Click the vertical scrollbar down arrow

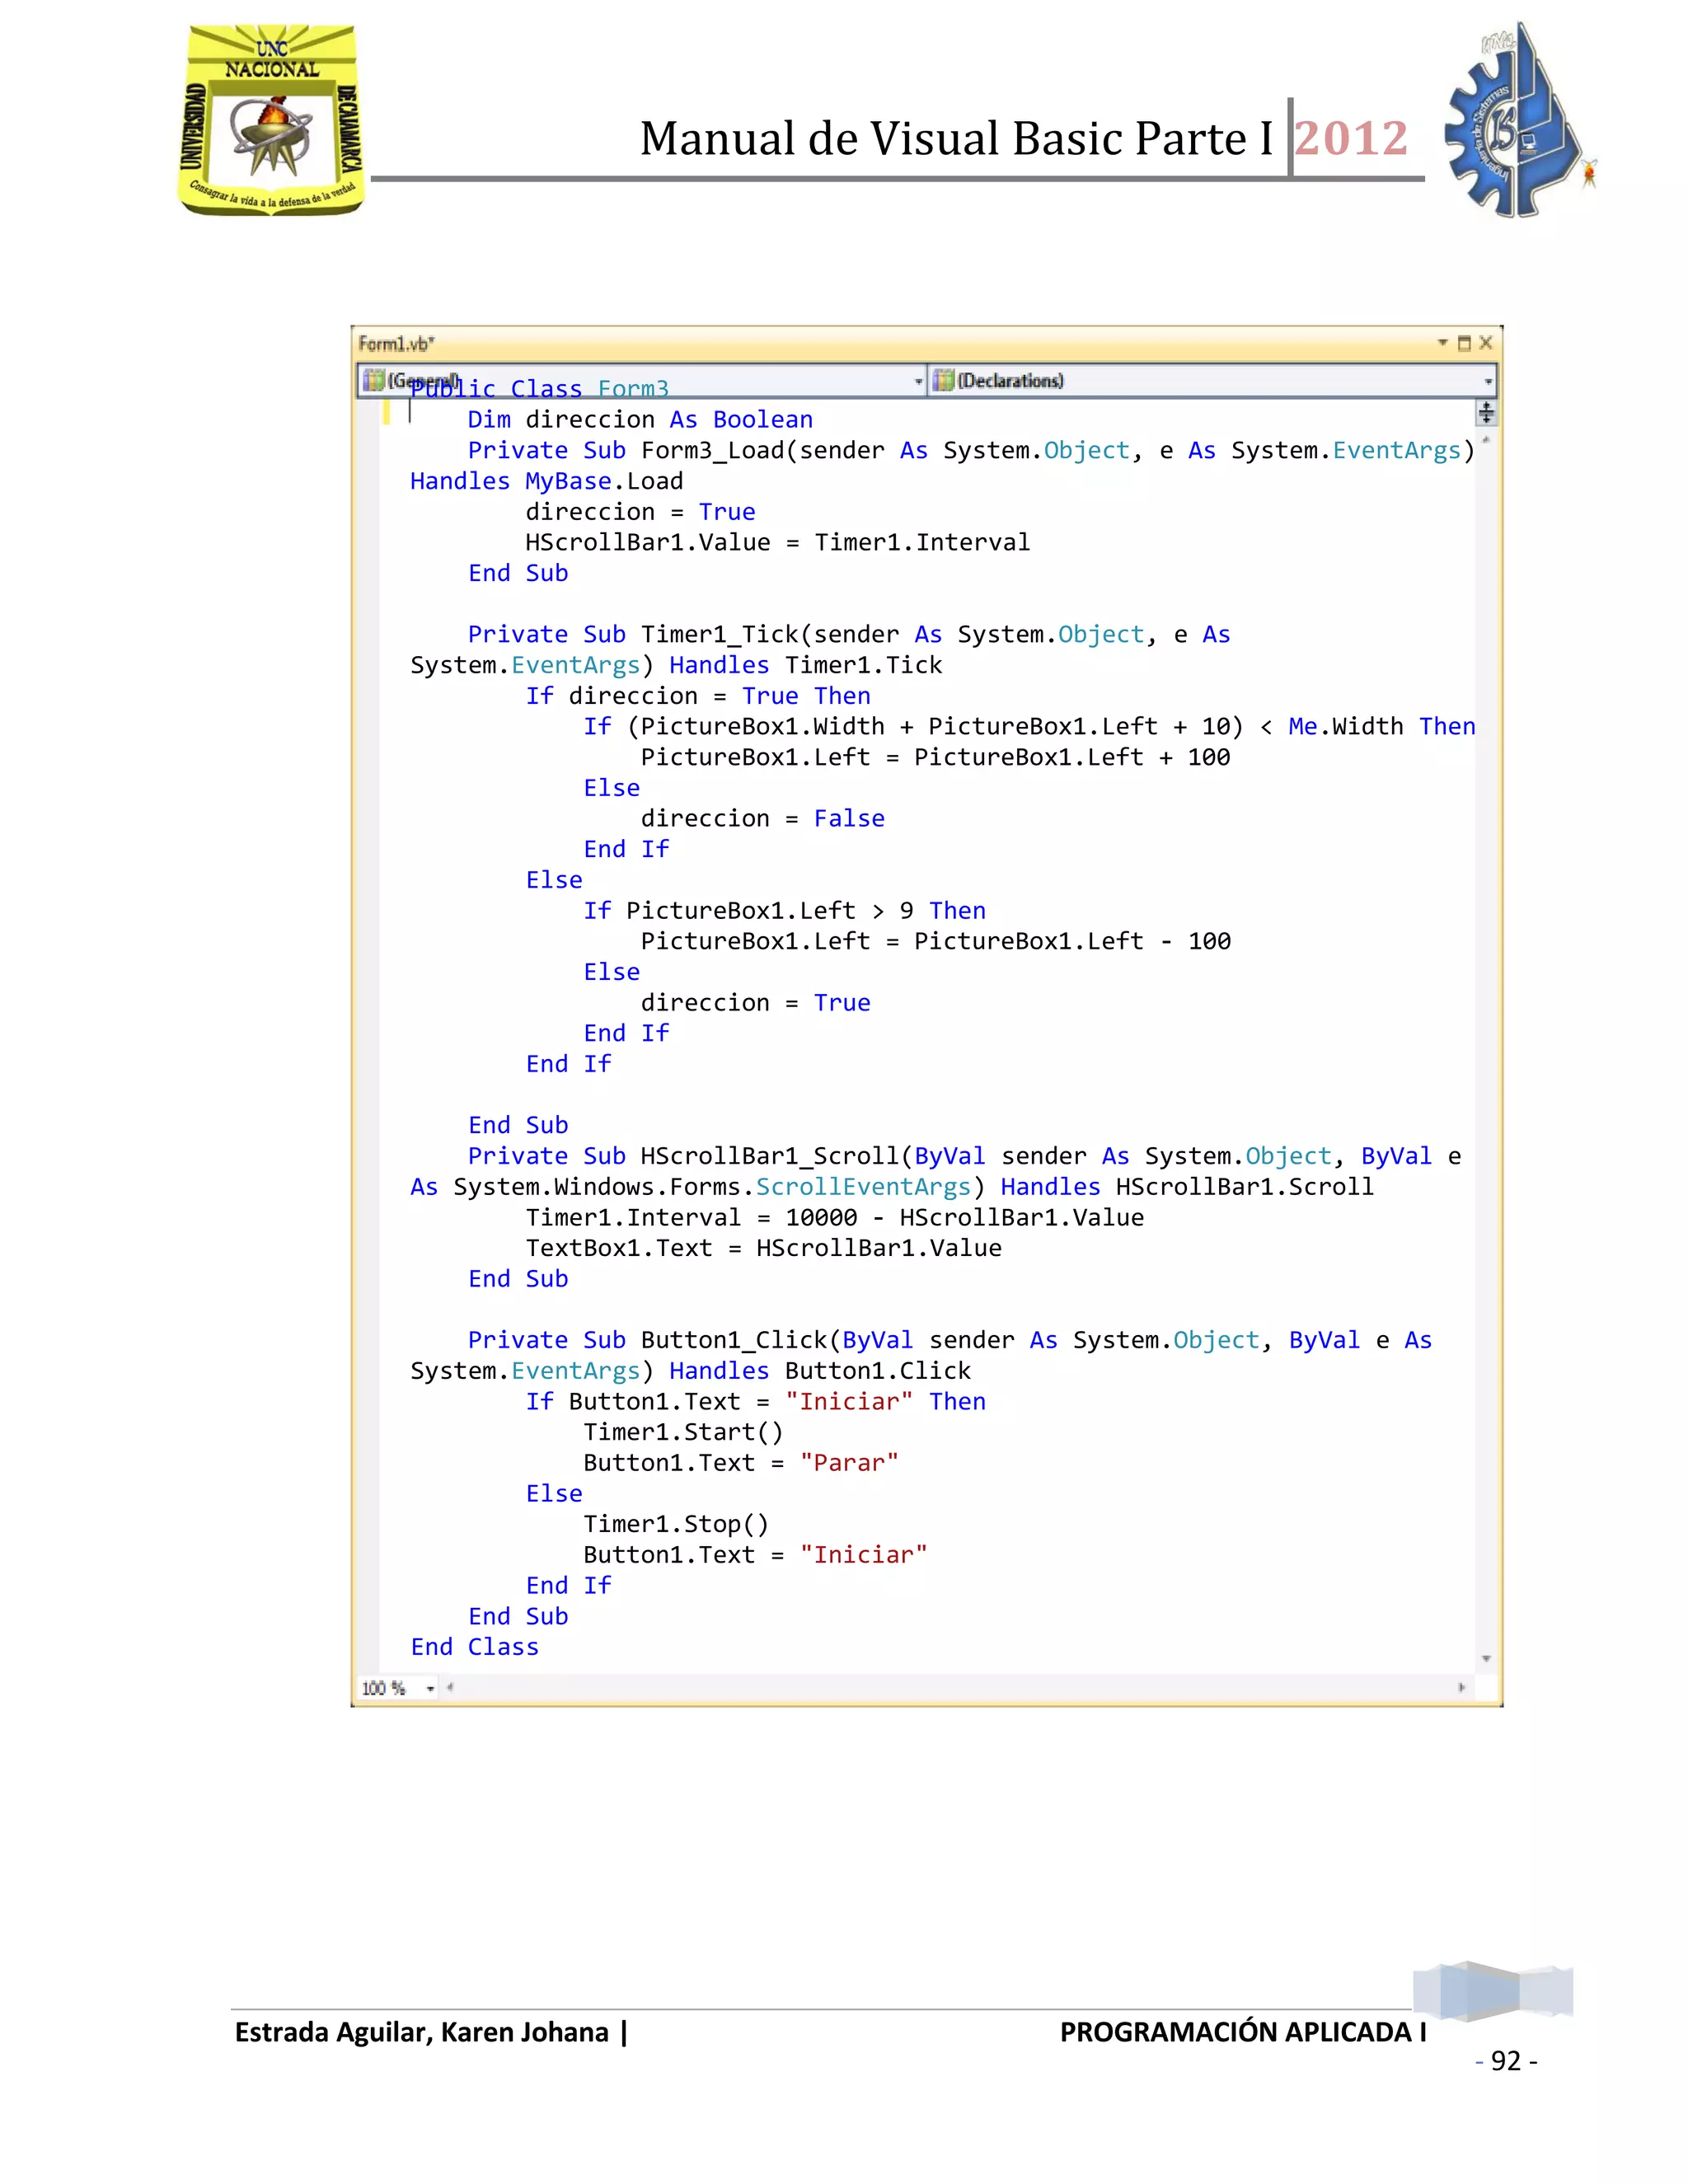pyautogui.click(x=1486, y=1659)
